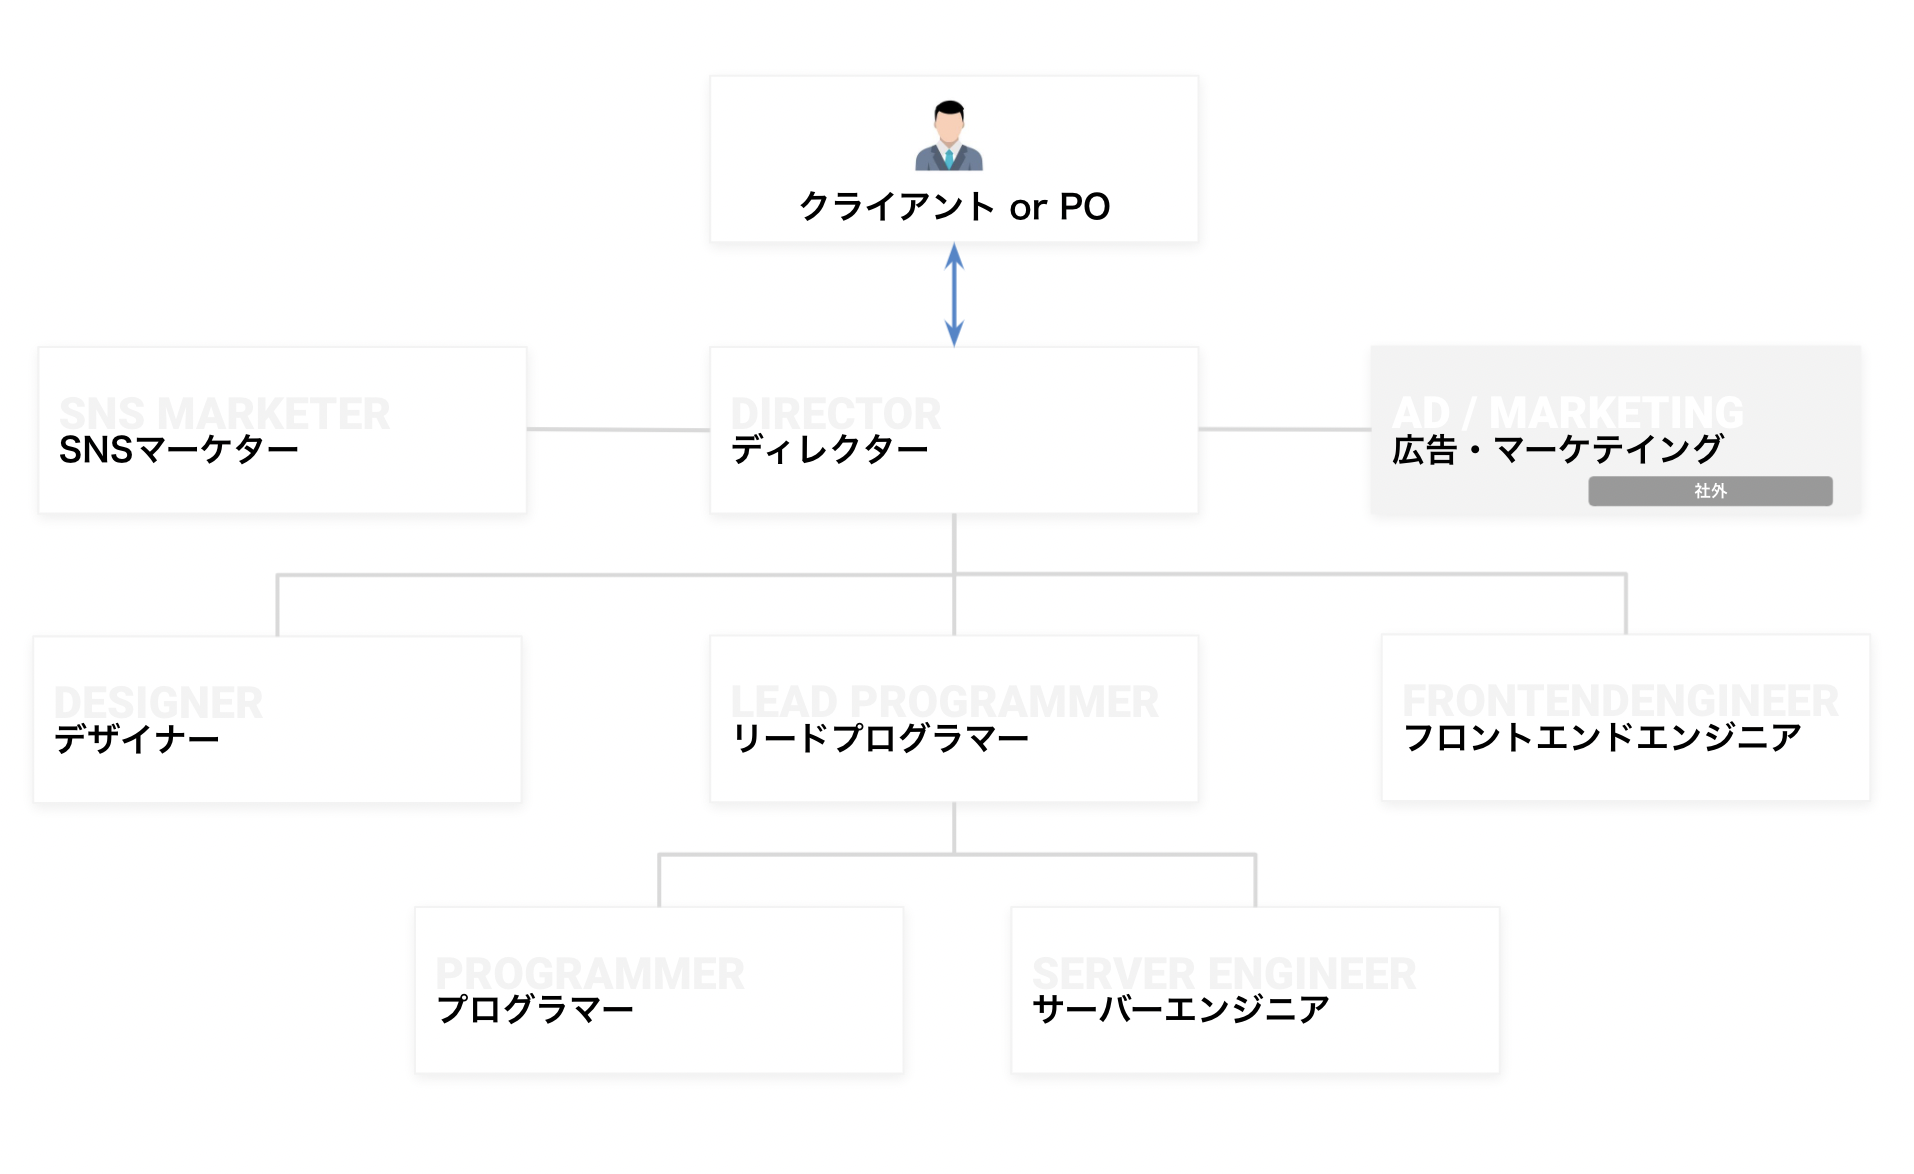1914x1174 pixels.
Task: Click the businessman avatar icon
Action: (x=949, y=135)
